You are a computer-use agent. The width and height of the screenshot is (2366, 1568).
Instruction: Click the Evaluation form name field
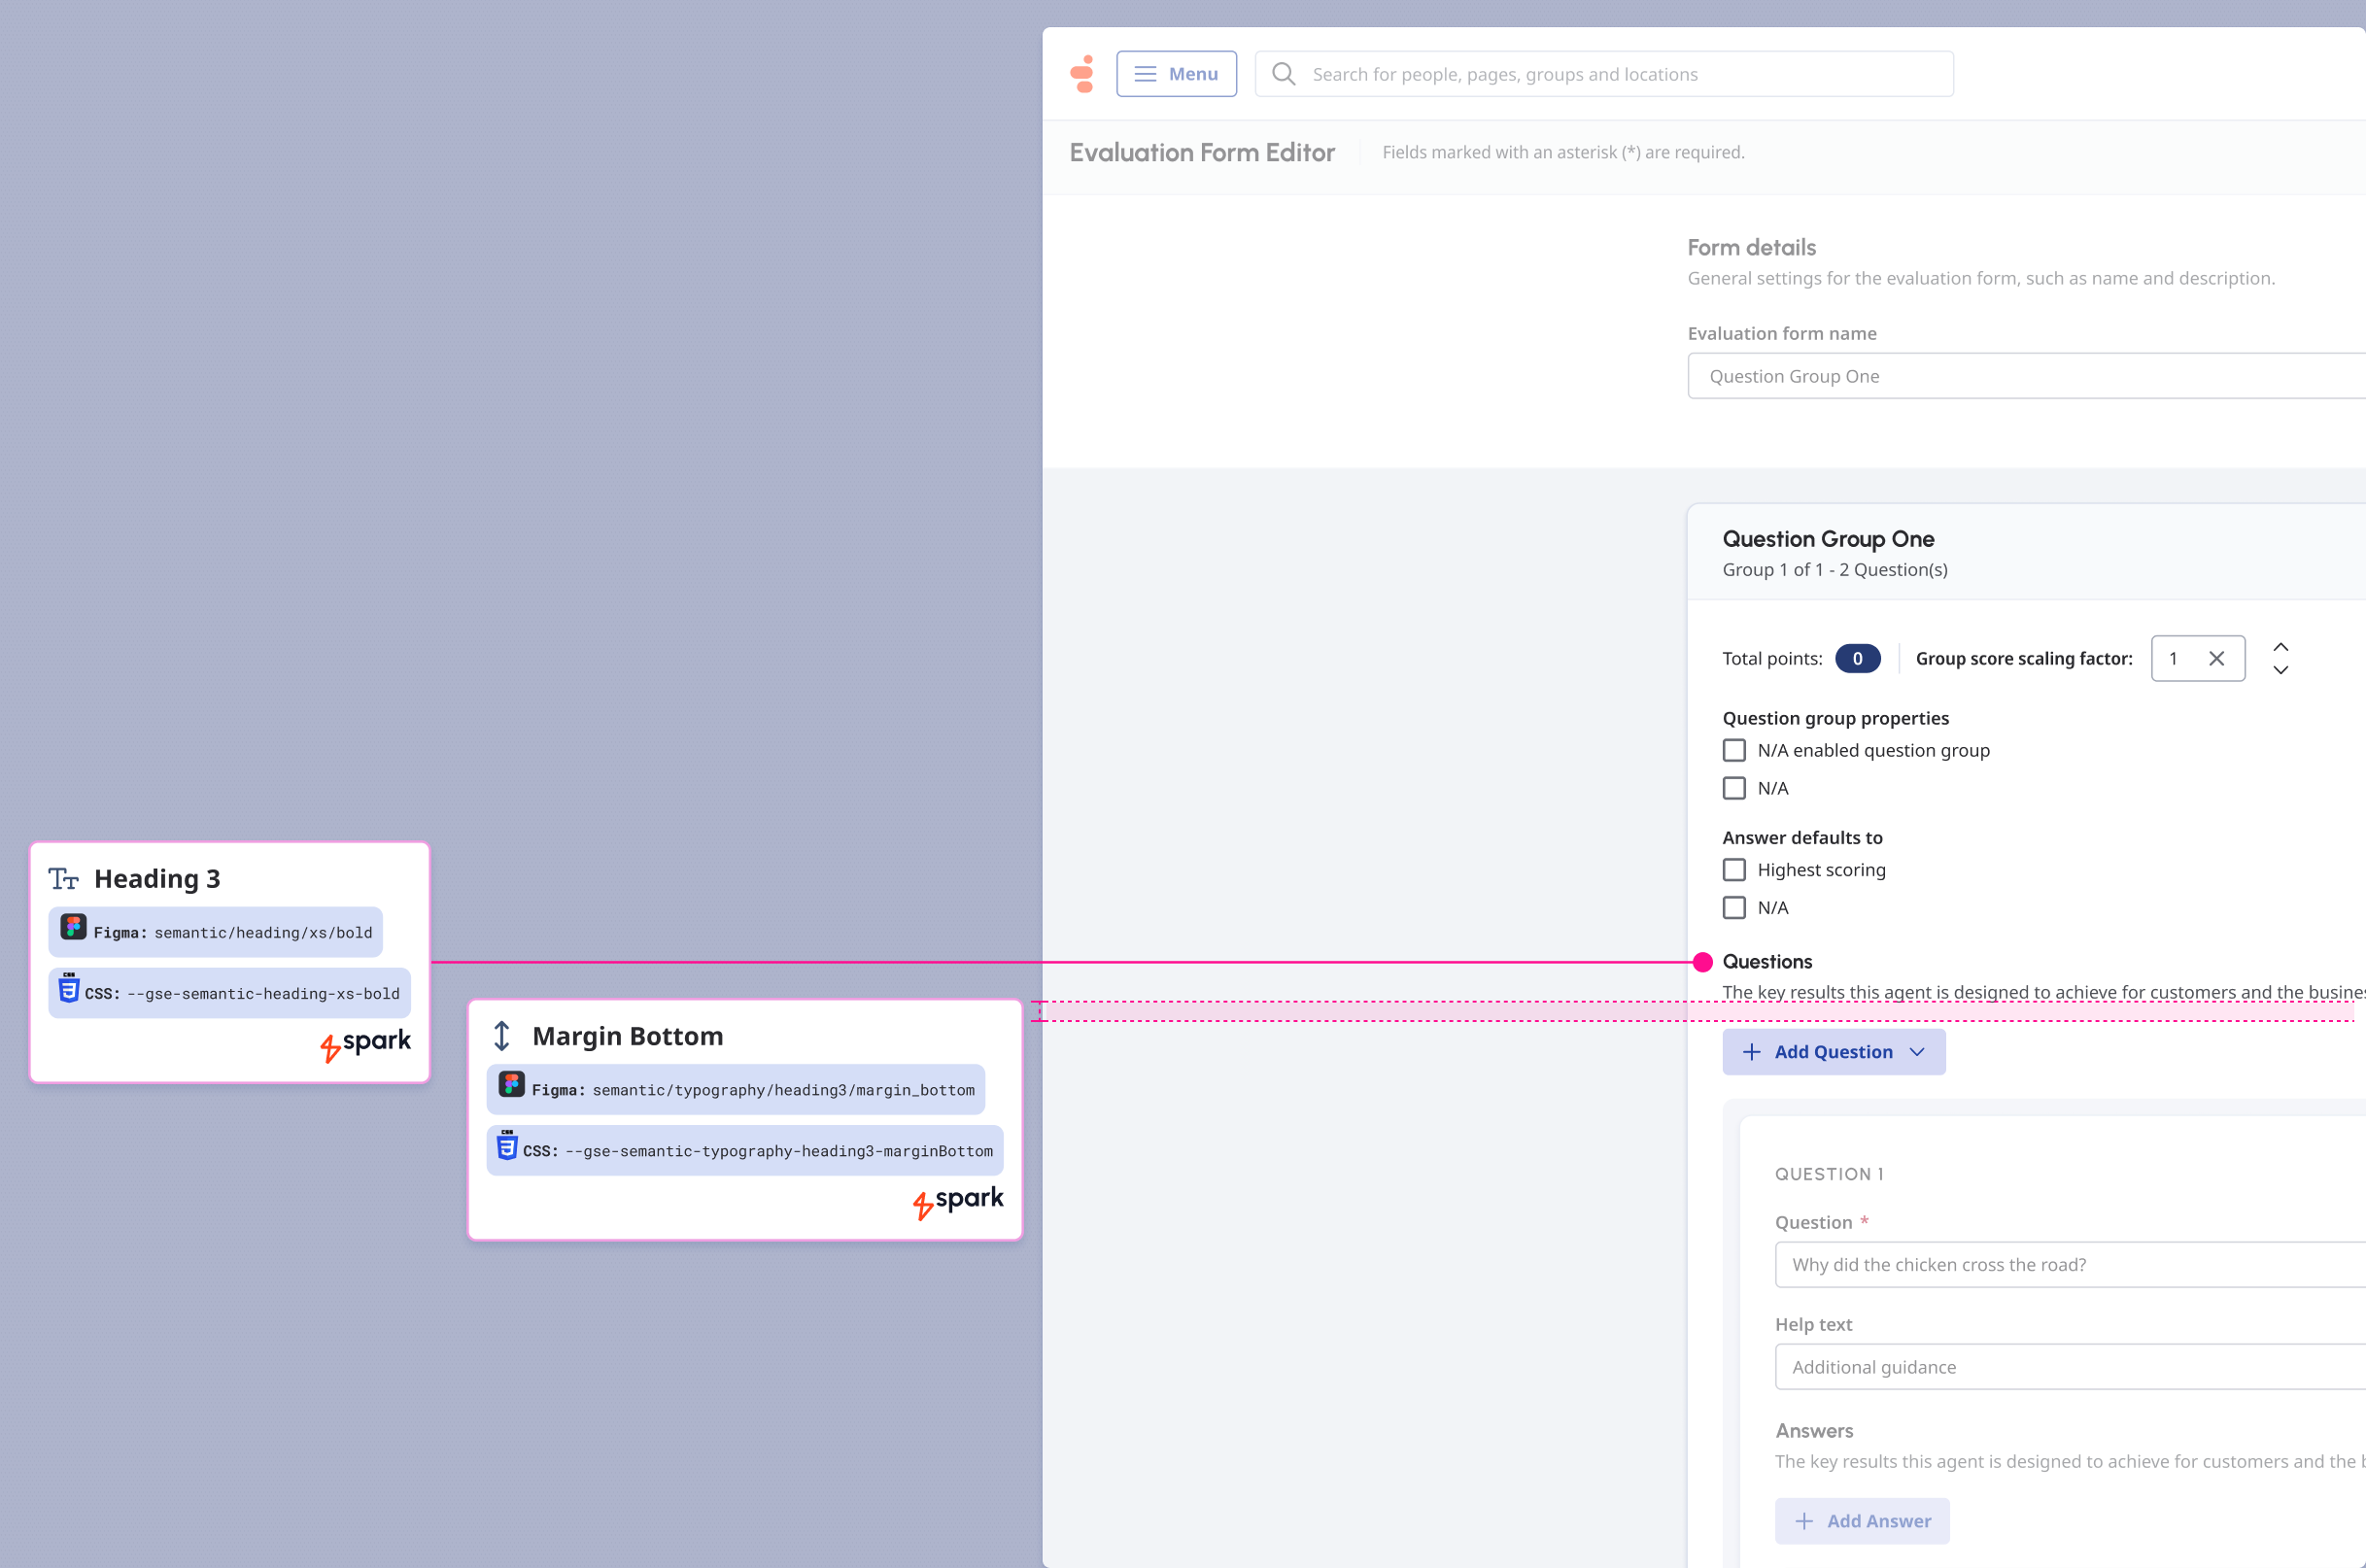coord(2026,376)
